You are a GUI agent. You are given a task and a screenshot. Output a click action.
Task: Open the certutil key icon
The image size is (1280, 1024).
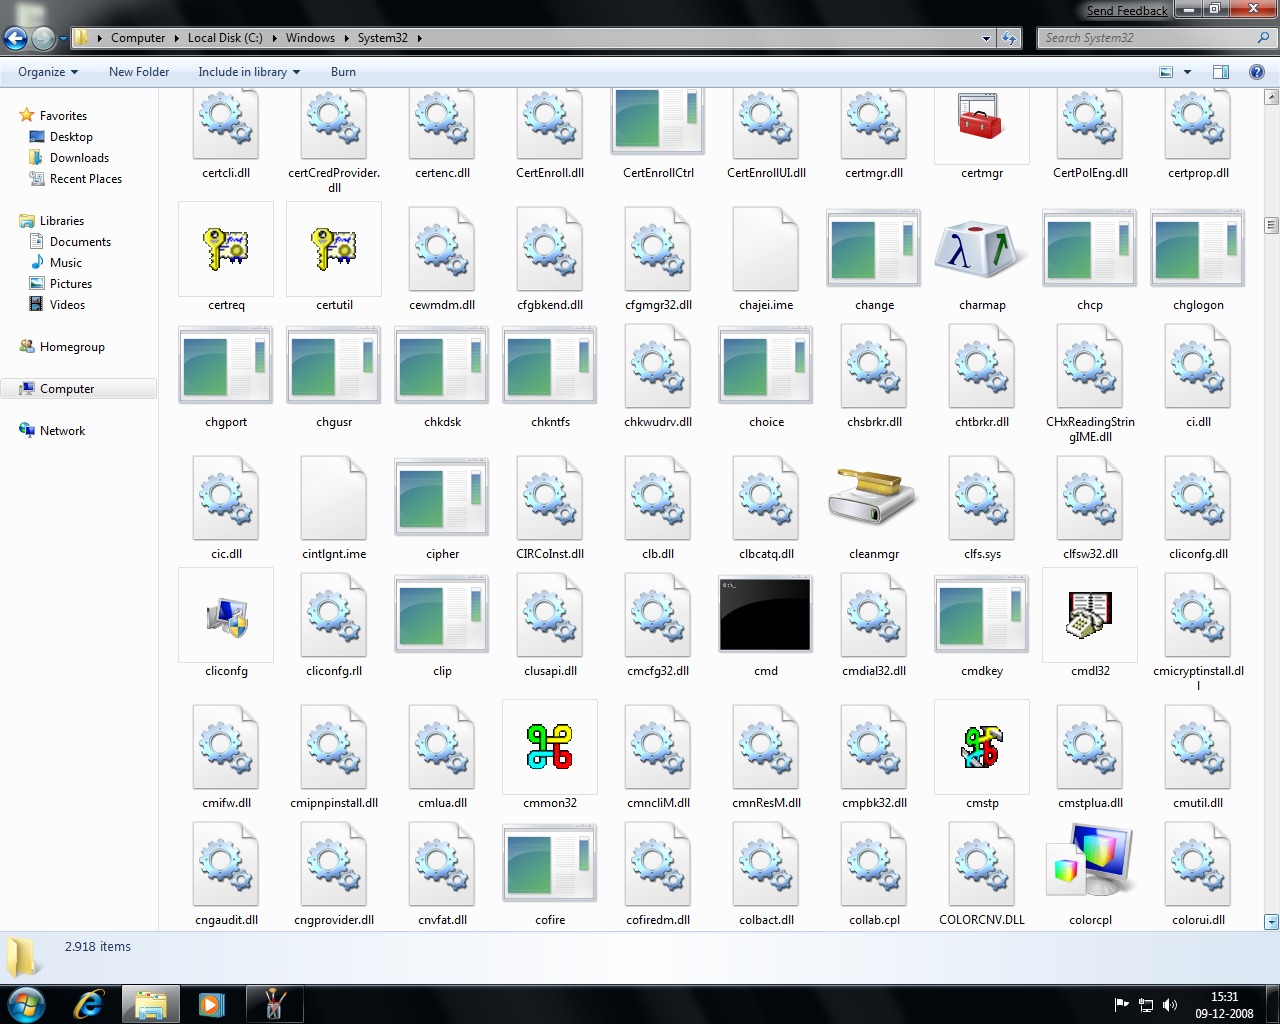tap(333, 248)
